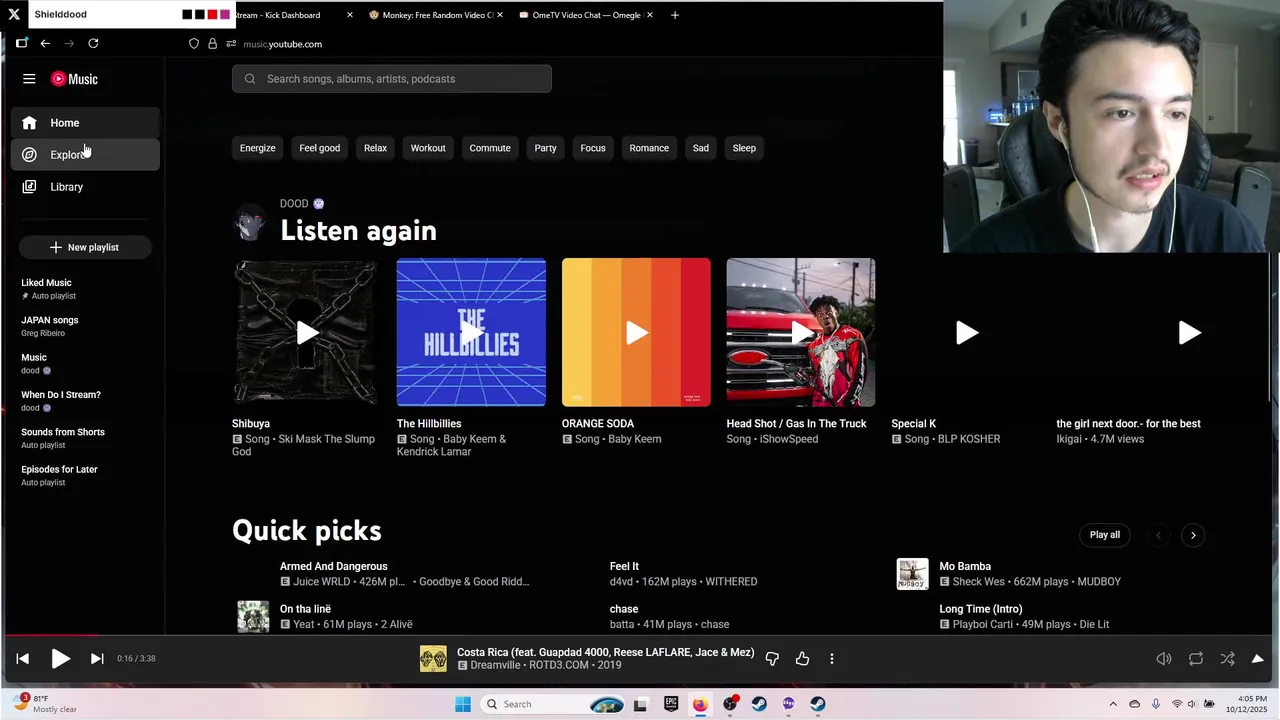
Task: Open the Library section in the sidebar
Action: (x=86, y=187)
